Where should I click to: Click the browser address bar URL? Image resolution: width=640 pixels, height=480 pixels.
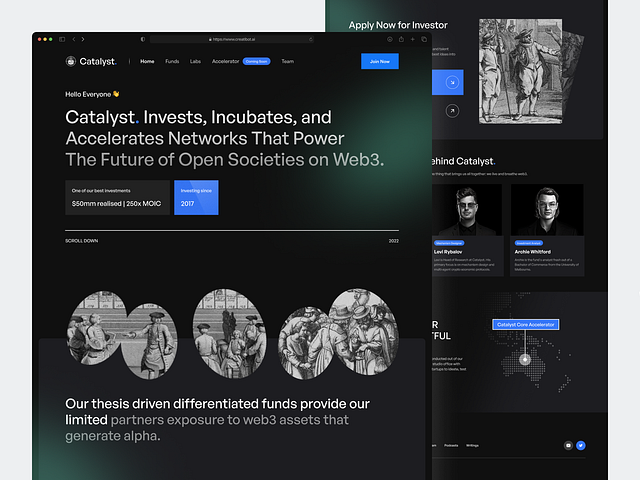click(232, 39)
